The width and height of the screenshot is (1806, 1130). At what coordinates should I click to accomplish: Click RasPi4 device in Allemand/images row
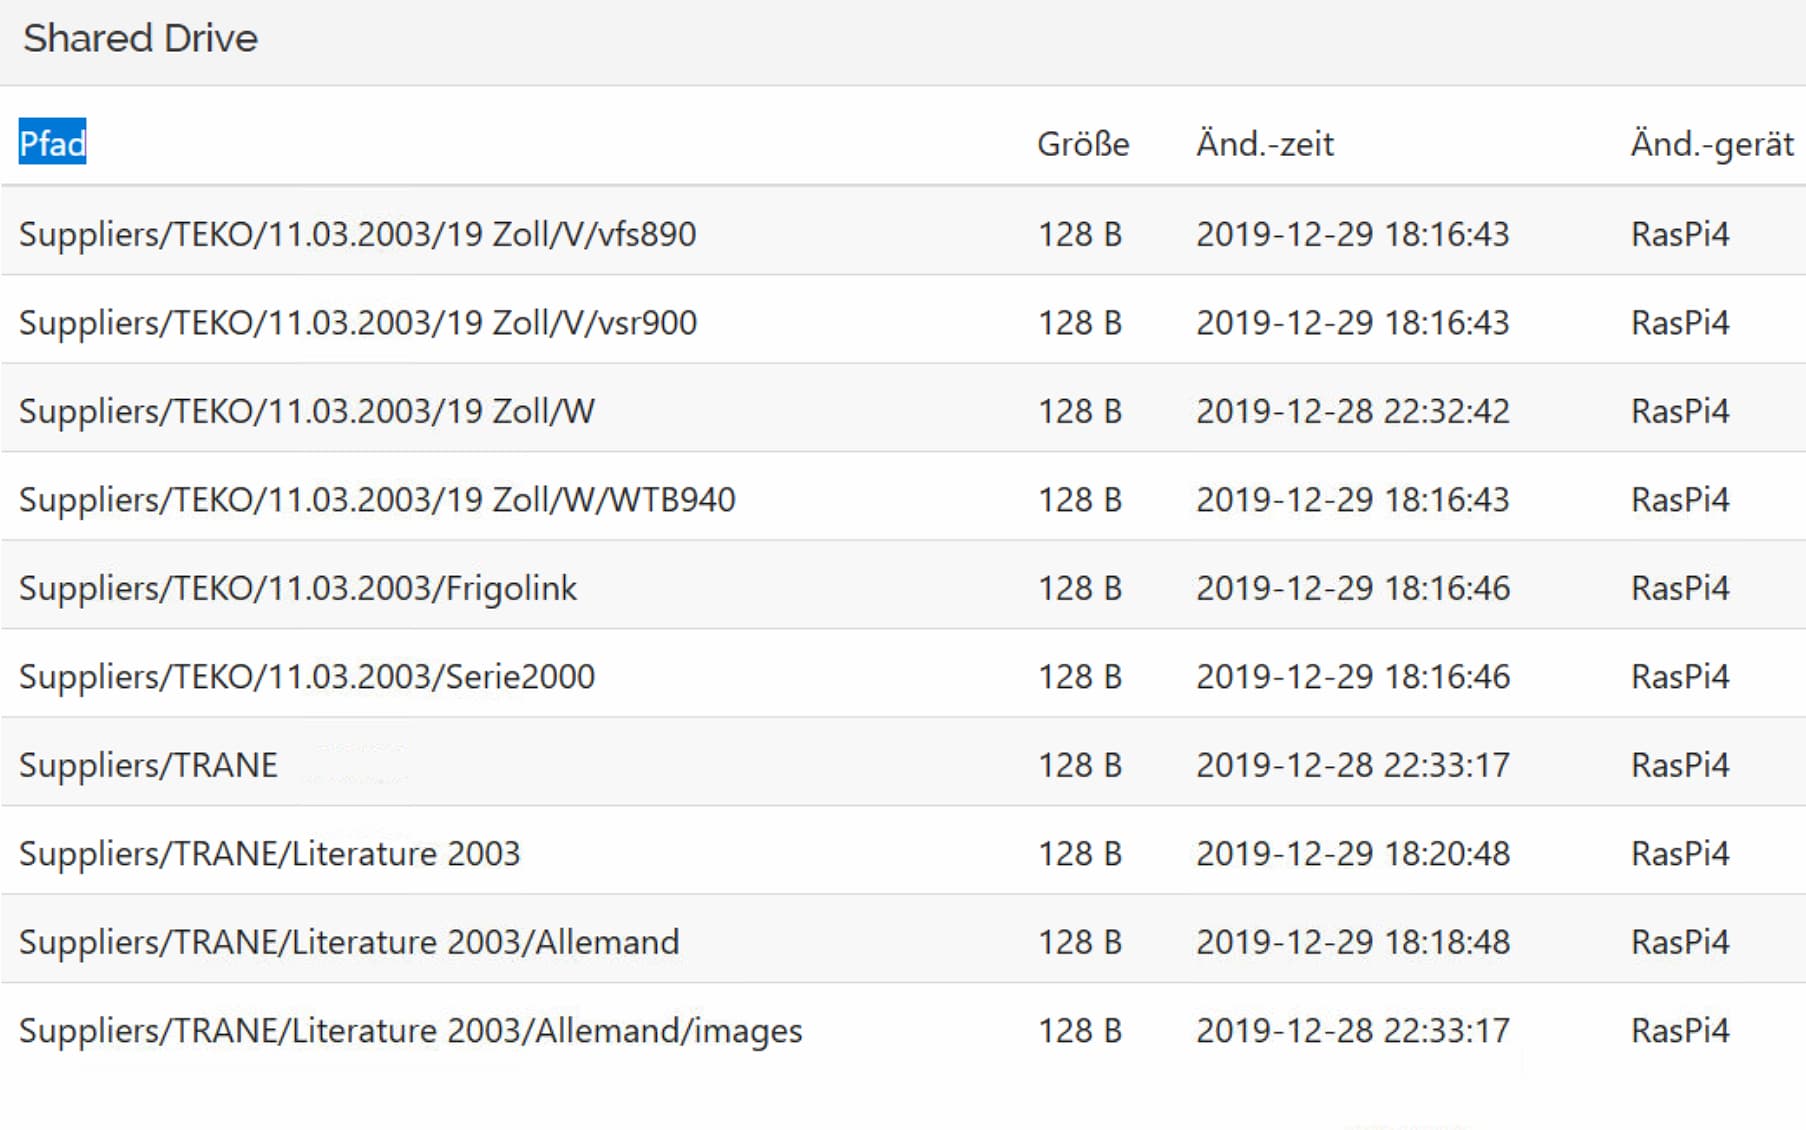[x=1680, y=1031]
